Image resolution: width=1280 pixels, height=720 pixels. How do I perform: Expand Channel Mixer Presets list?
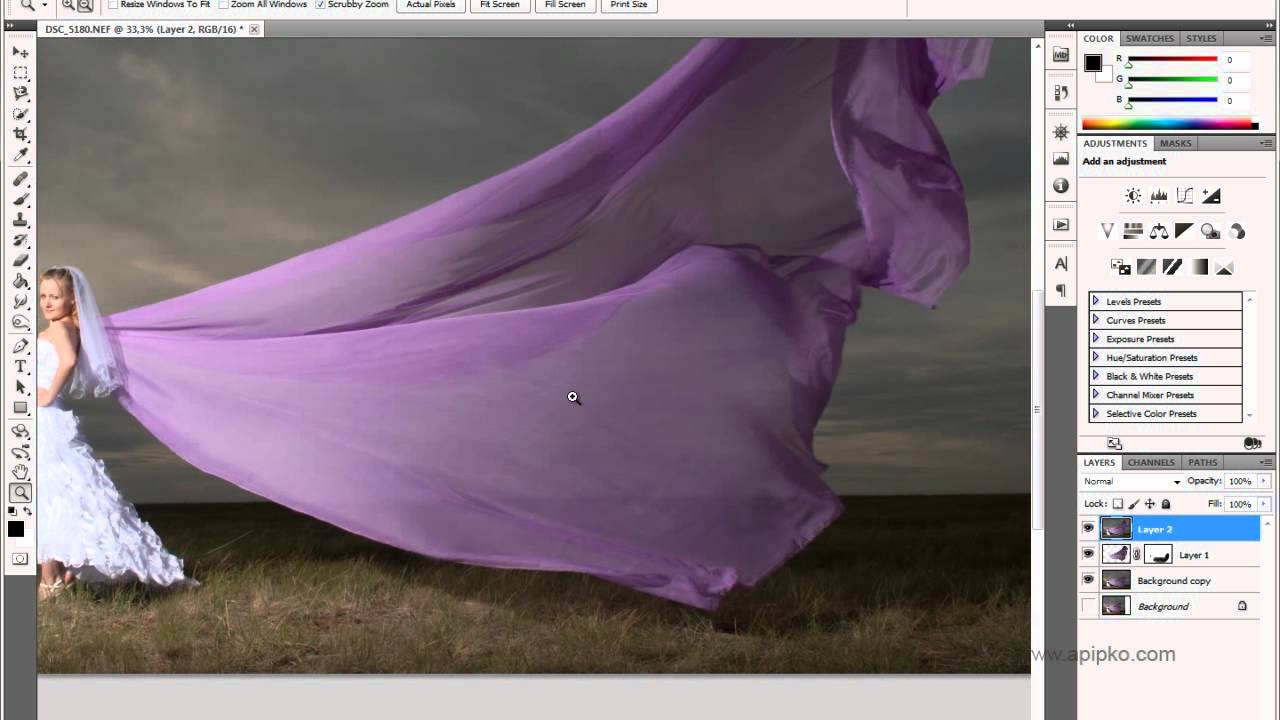[x=1095, y=394]
